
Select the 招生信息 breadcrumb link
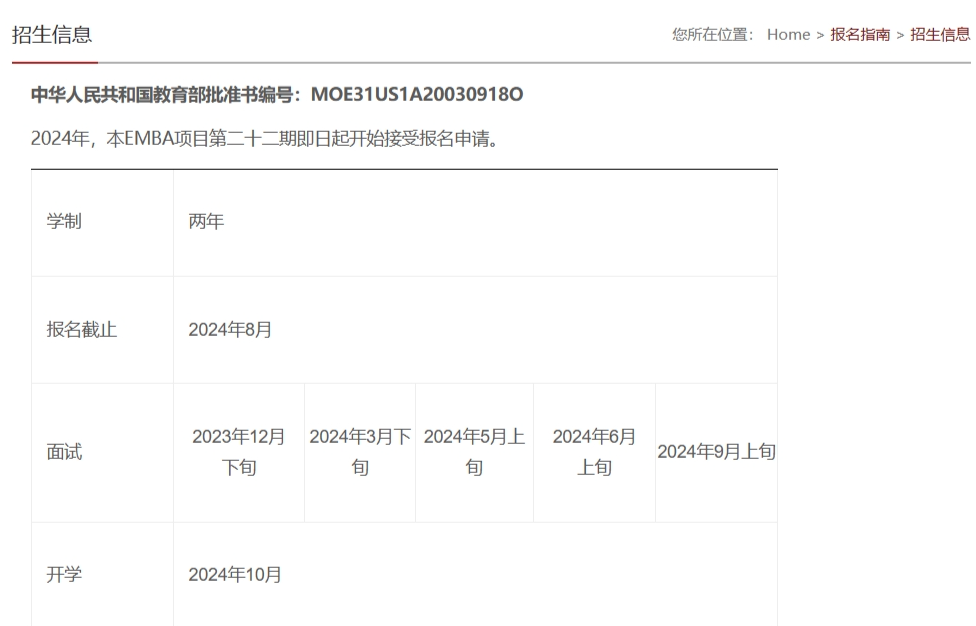(x=939, y=35)
